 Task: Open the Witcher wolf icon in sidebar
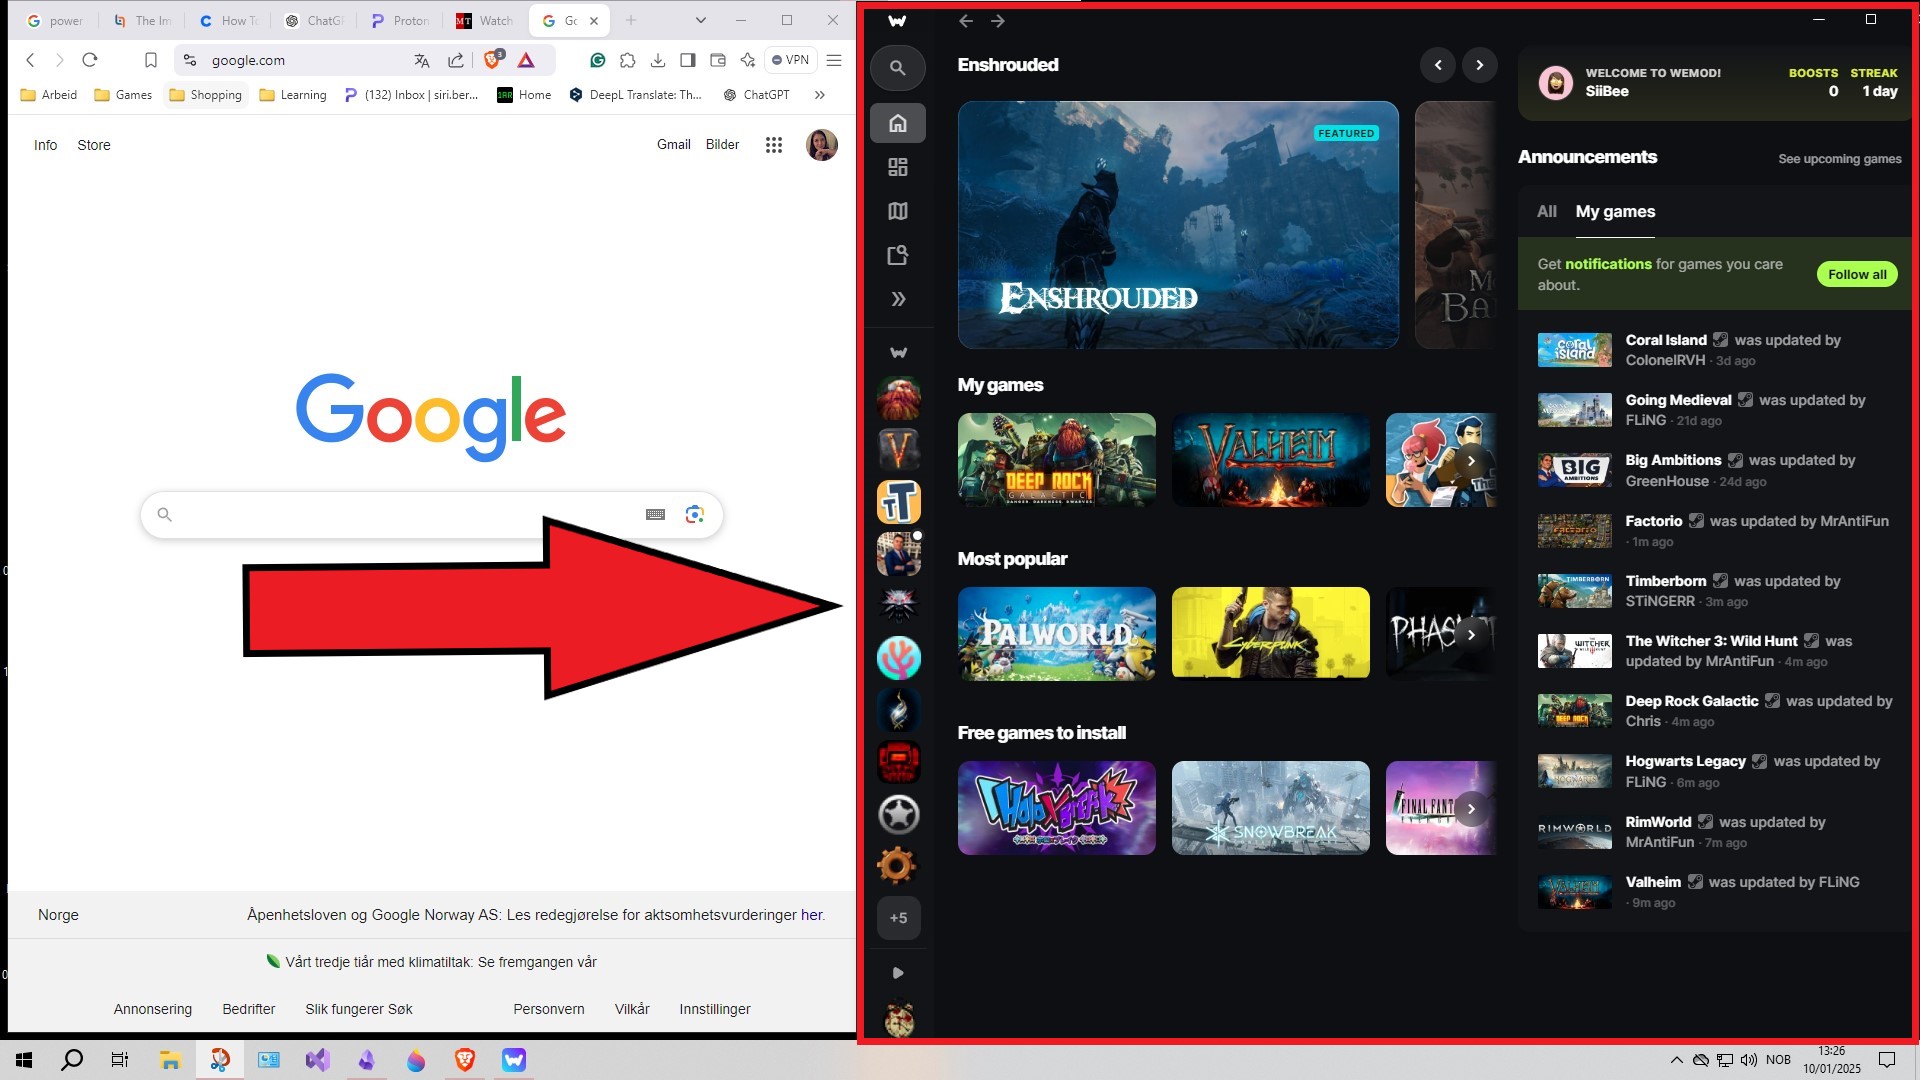[898, 605]
